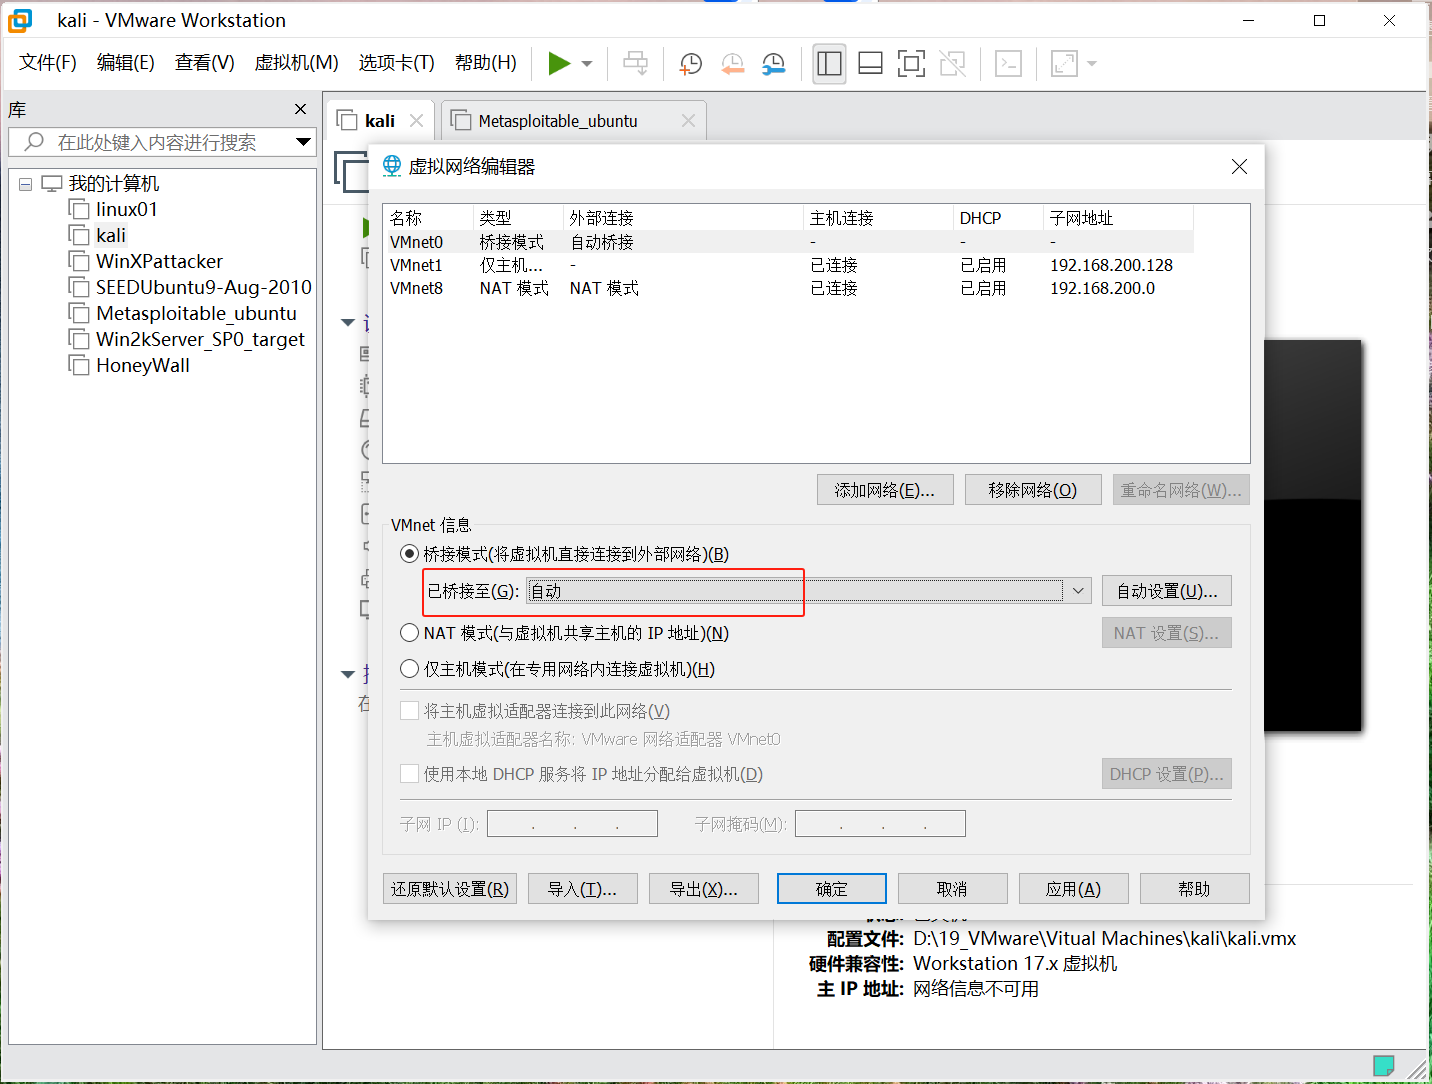Click the 导入(T)... button
Image resolution: width=1432 pixels, height=1084 pixels.
tap(582, 889)
